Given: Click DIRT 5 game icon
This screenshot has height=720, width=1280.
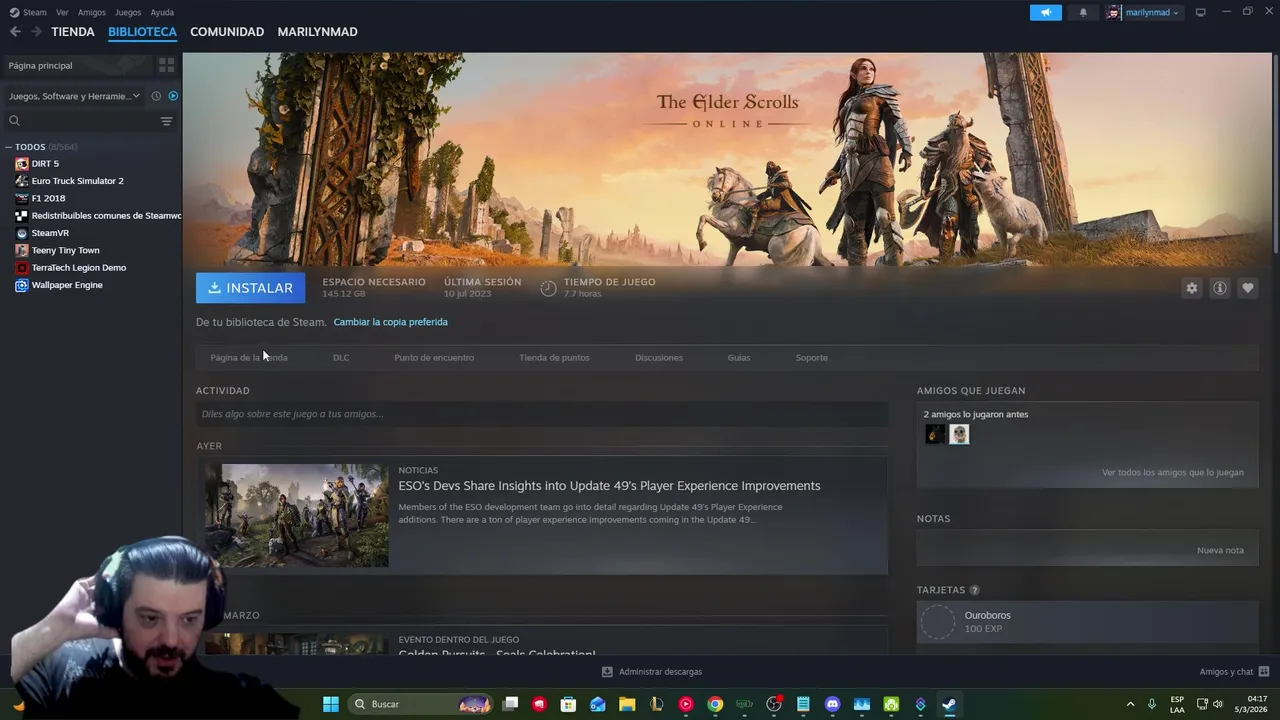Looking at the screenshot, I should (x=22, y=164).
